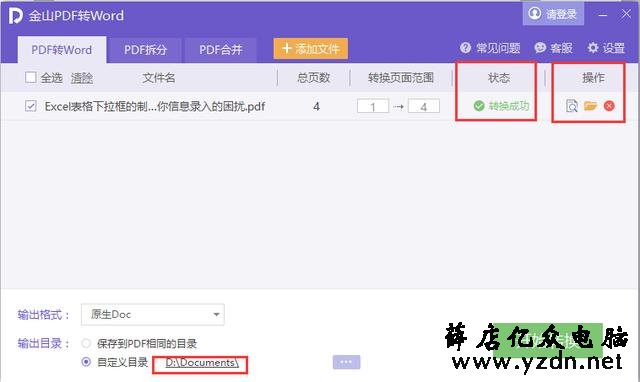Screen dimensions: 640x382
Task: Click the Kingsoft PDF app logo icon
Action: coord(15,16)
